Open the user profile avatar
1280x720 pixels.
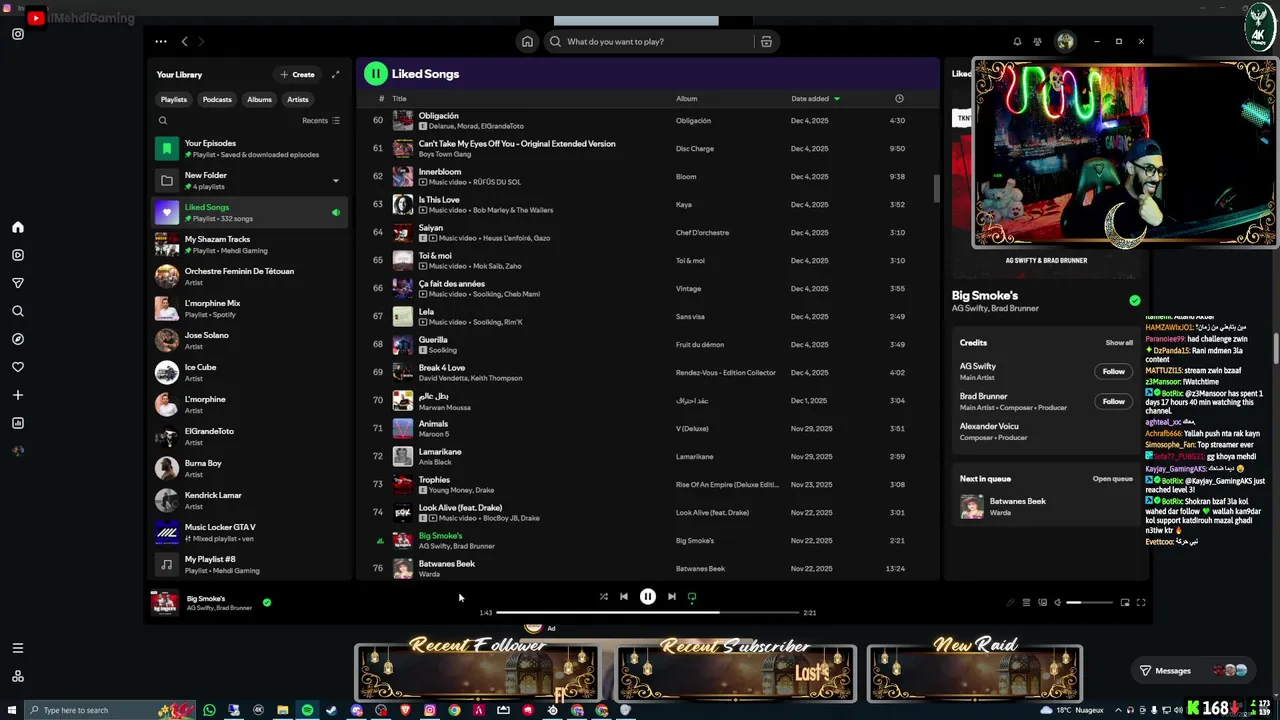[1065, 42]
